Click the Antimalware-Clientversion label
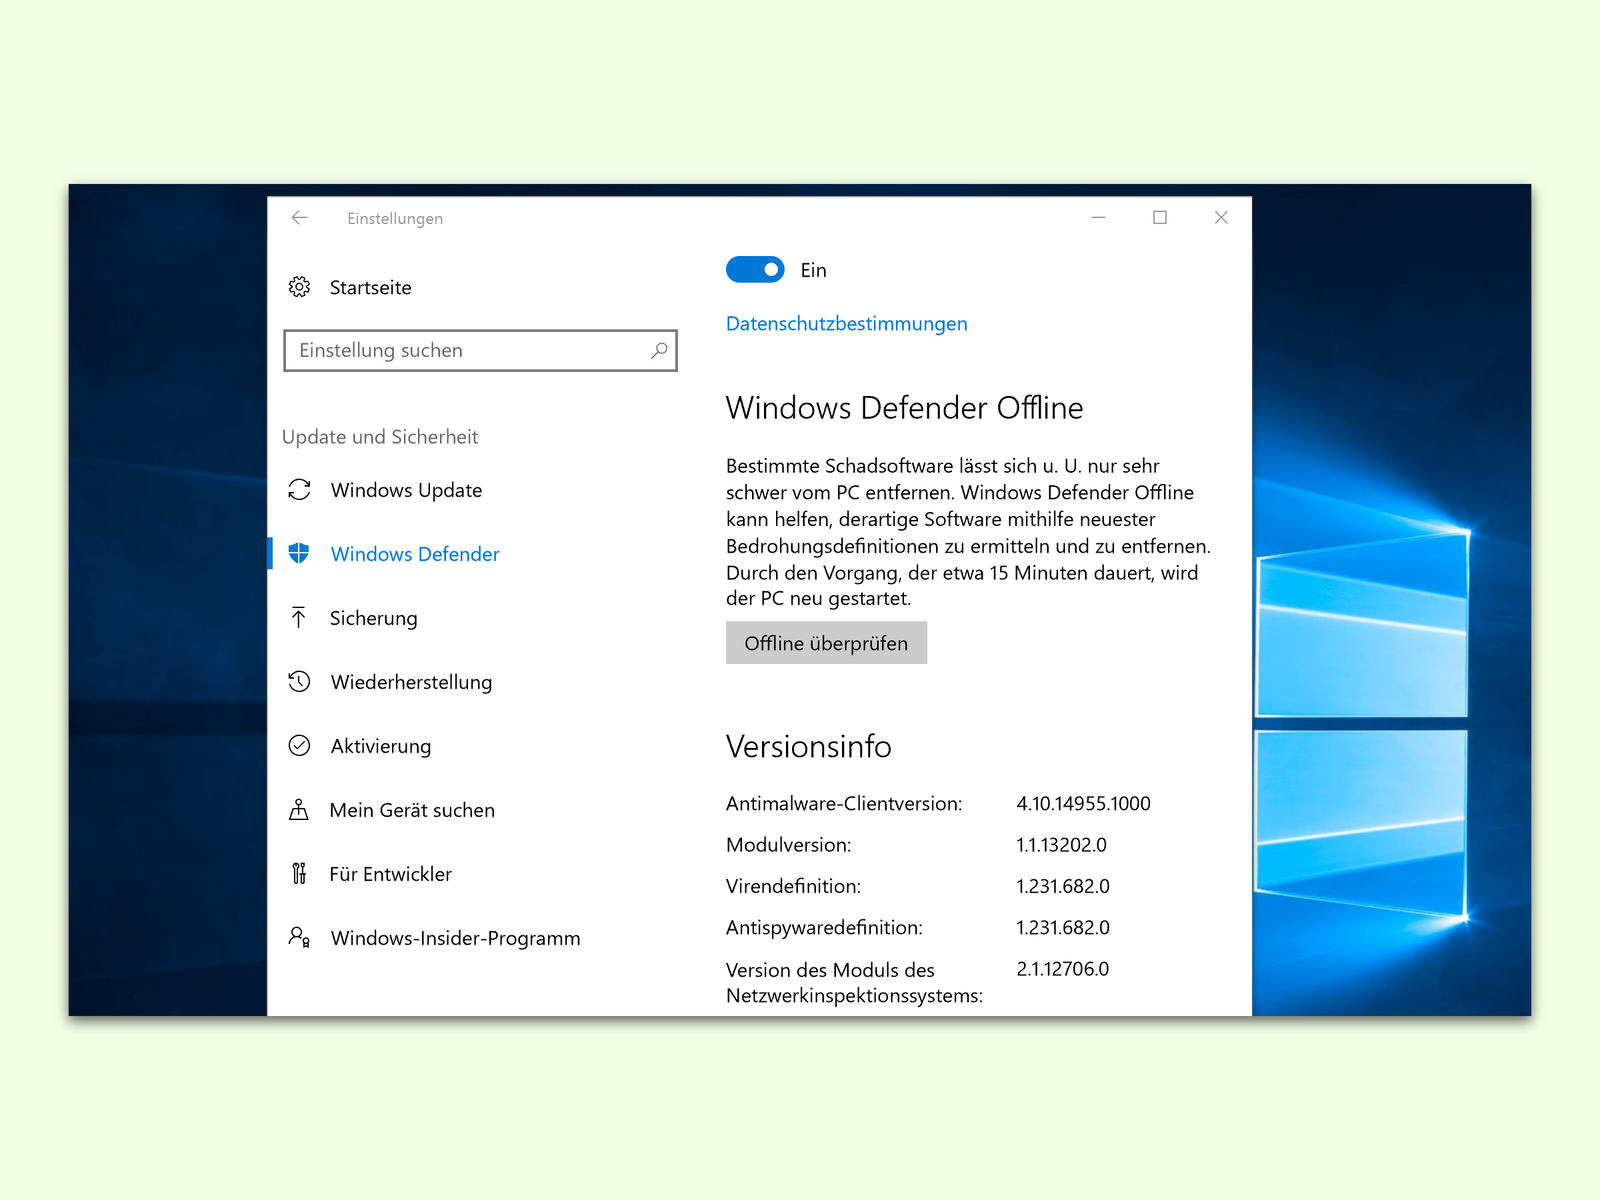 [844, 804]
